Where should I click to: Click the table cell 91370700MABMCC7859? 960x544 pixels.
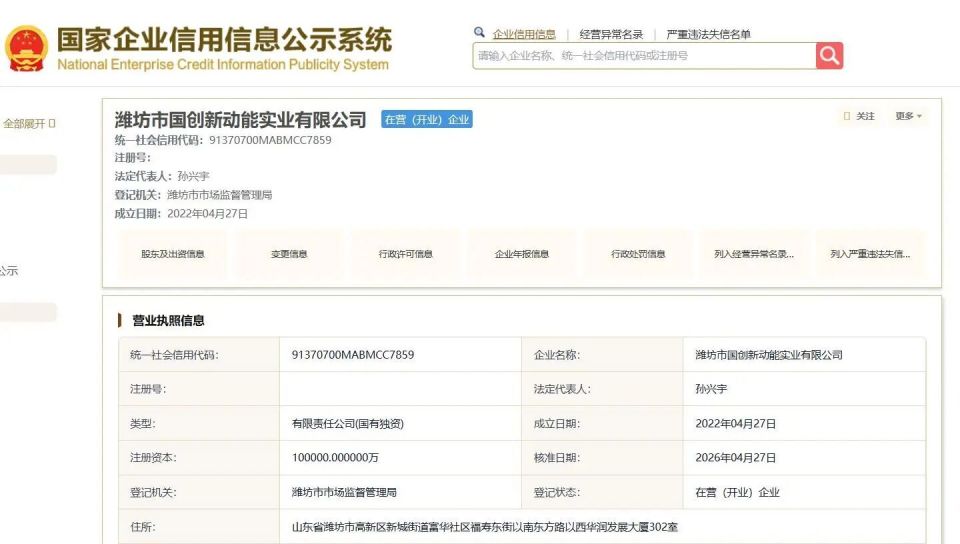[353, 355]
